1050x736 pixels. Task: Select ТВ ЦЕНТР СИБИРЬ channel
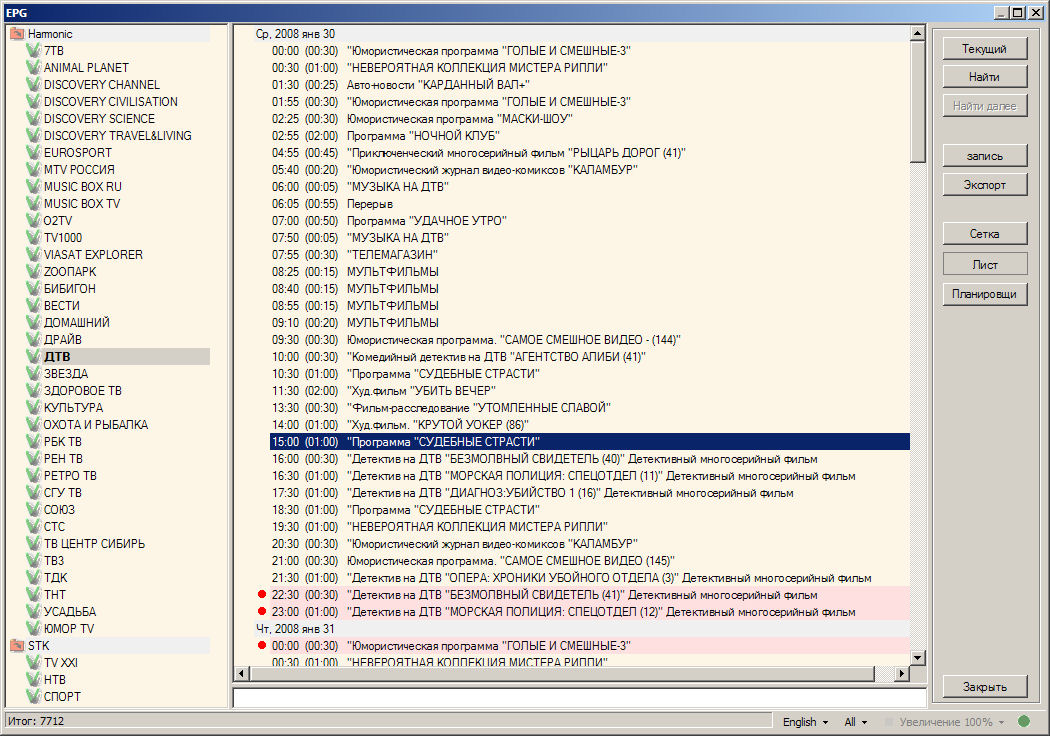tap(94, 544)
